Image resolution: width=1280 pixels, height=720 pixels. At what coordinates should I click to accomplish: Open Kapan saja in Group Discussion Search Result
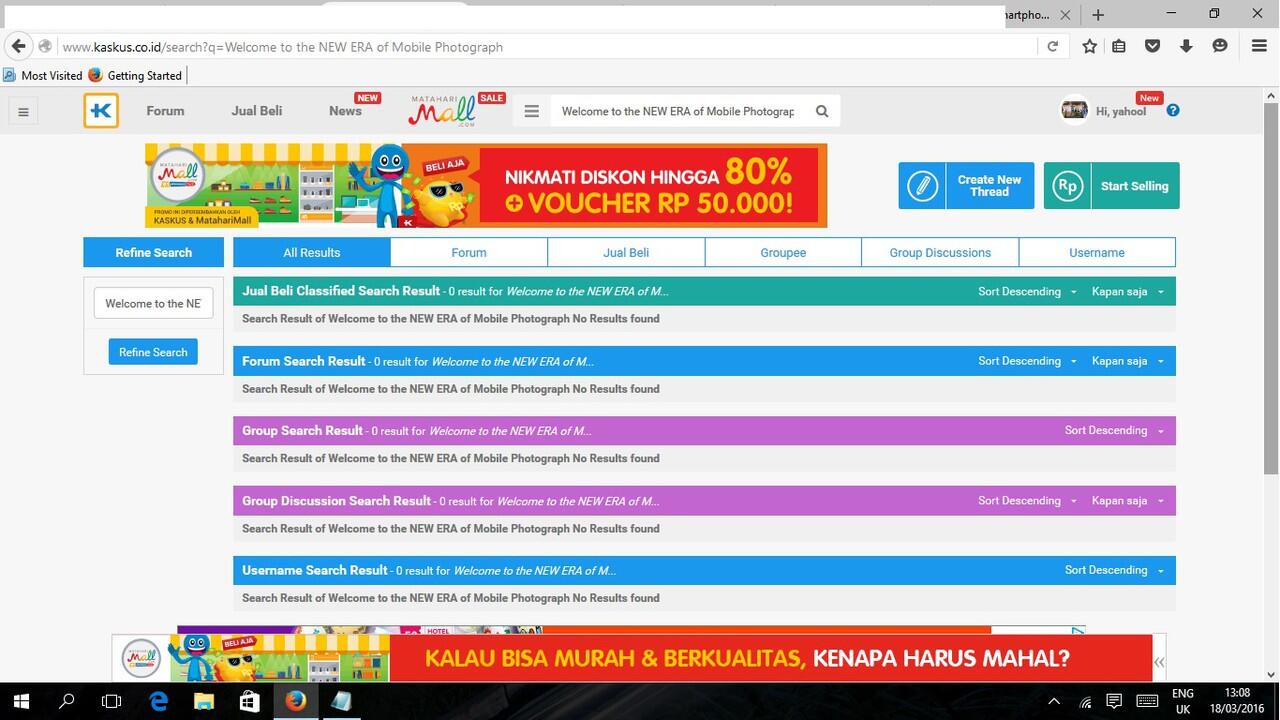[1128, 500]
